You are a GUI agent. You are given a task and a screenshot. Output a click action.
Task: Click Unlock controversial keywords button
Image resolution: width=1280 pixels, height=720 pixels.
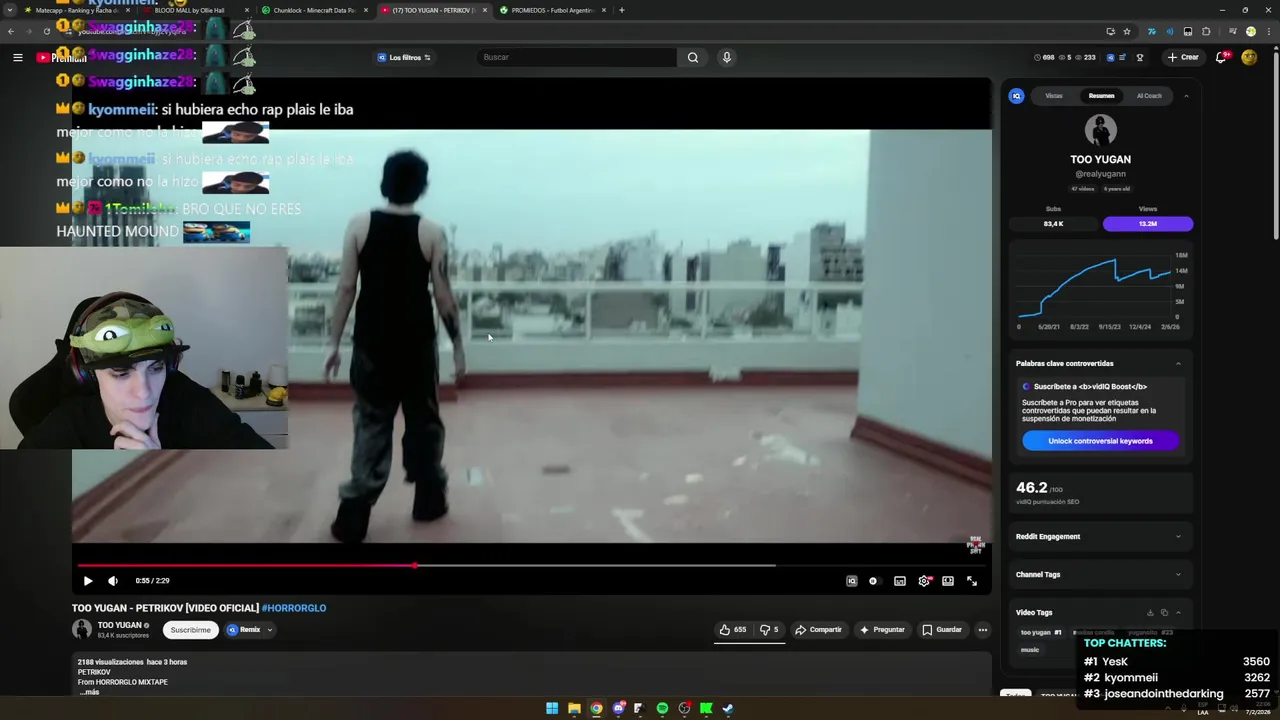(x=1100, y=441)
